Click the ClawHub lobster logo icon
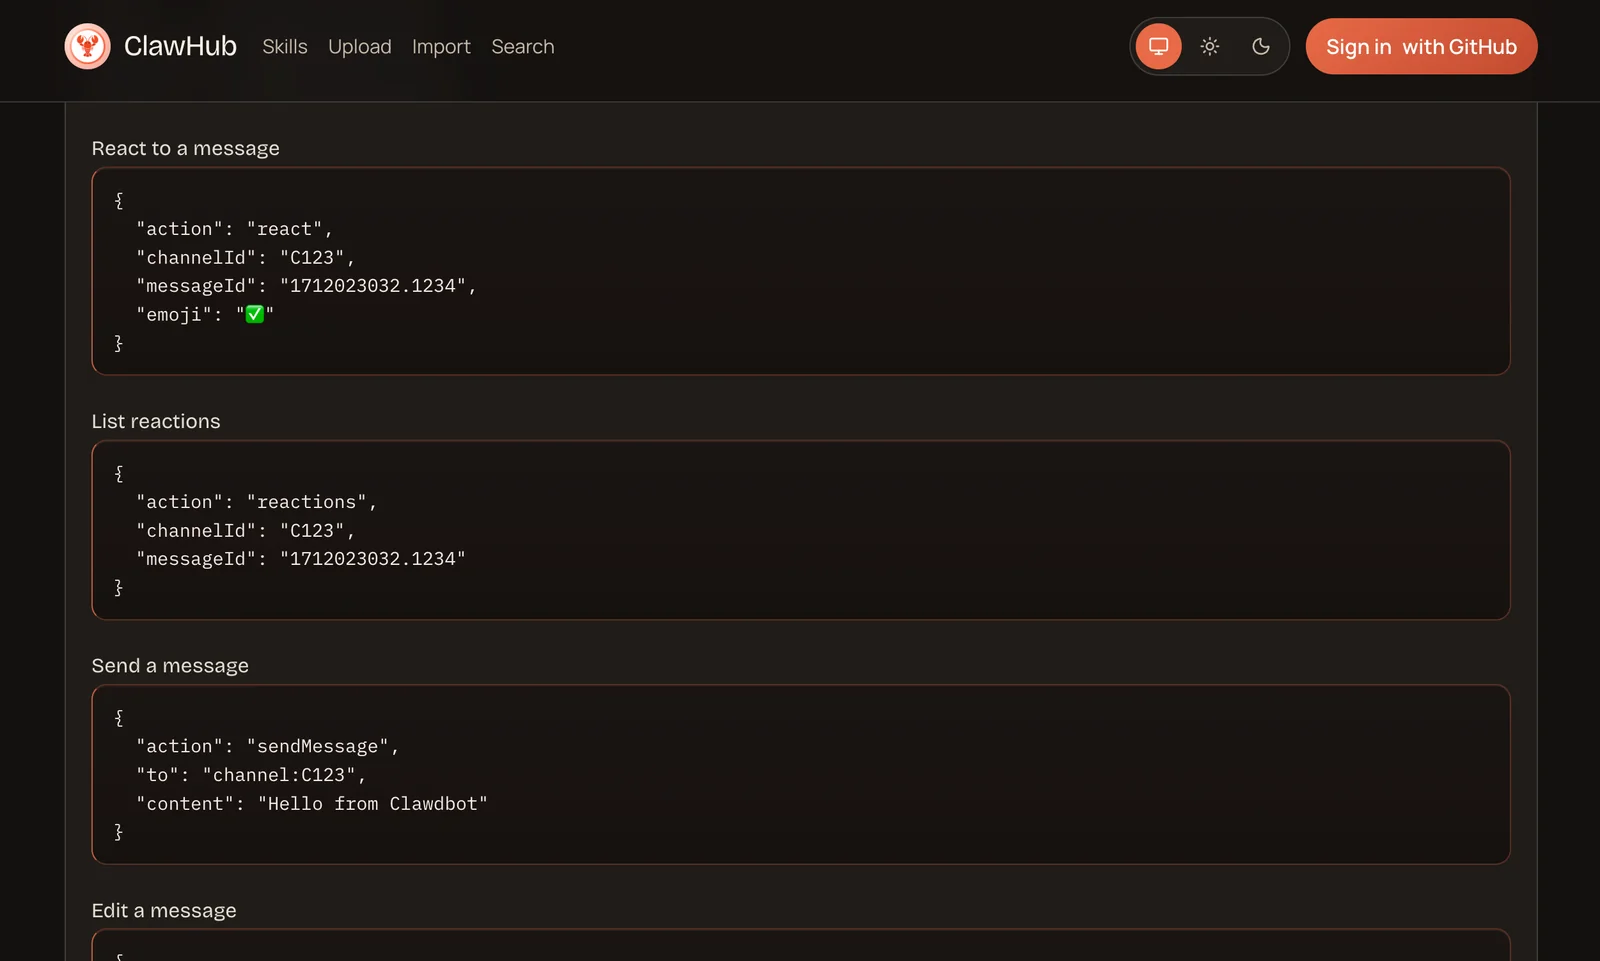 coord(87,46)
